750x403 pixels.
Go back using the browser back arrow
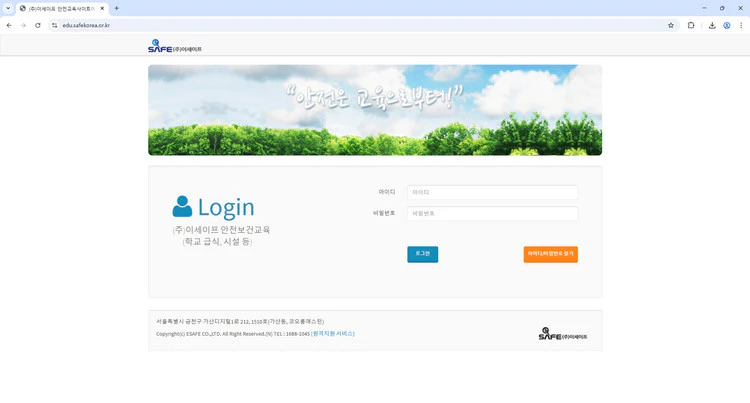click(9, 25)
